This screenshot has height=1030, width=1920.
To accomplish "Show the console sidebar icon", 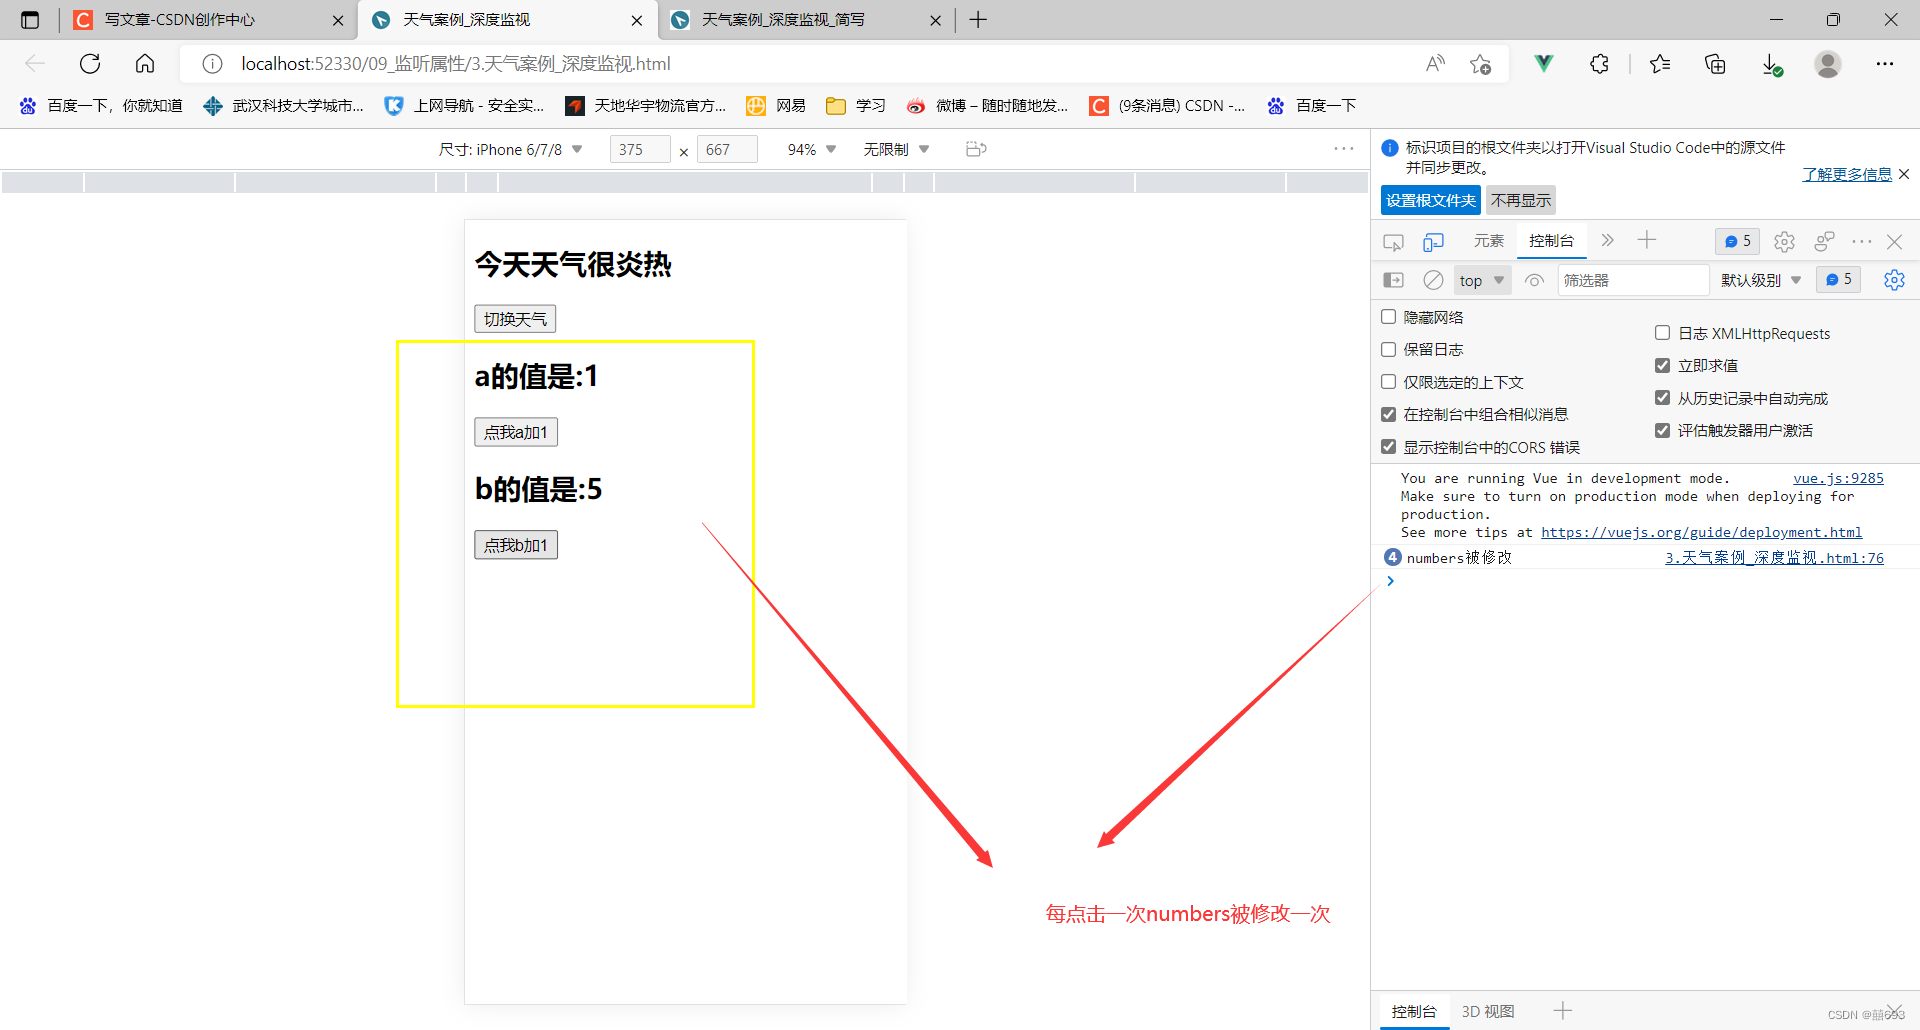I will pos(1393,280).
